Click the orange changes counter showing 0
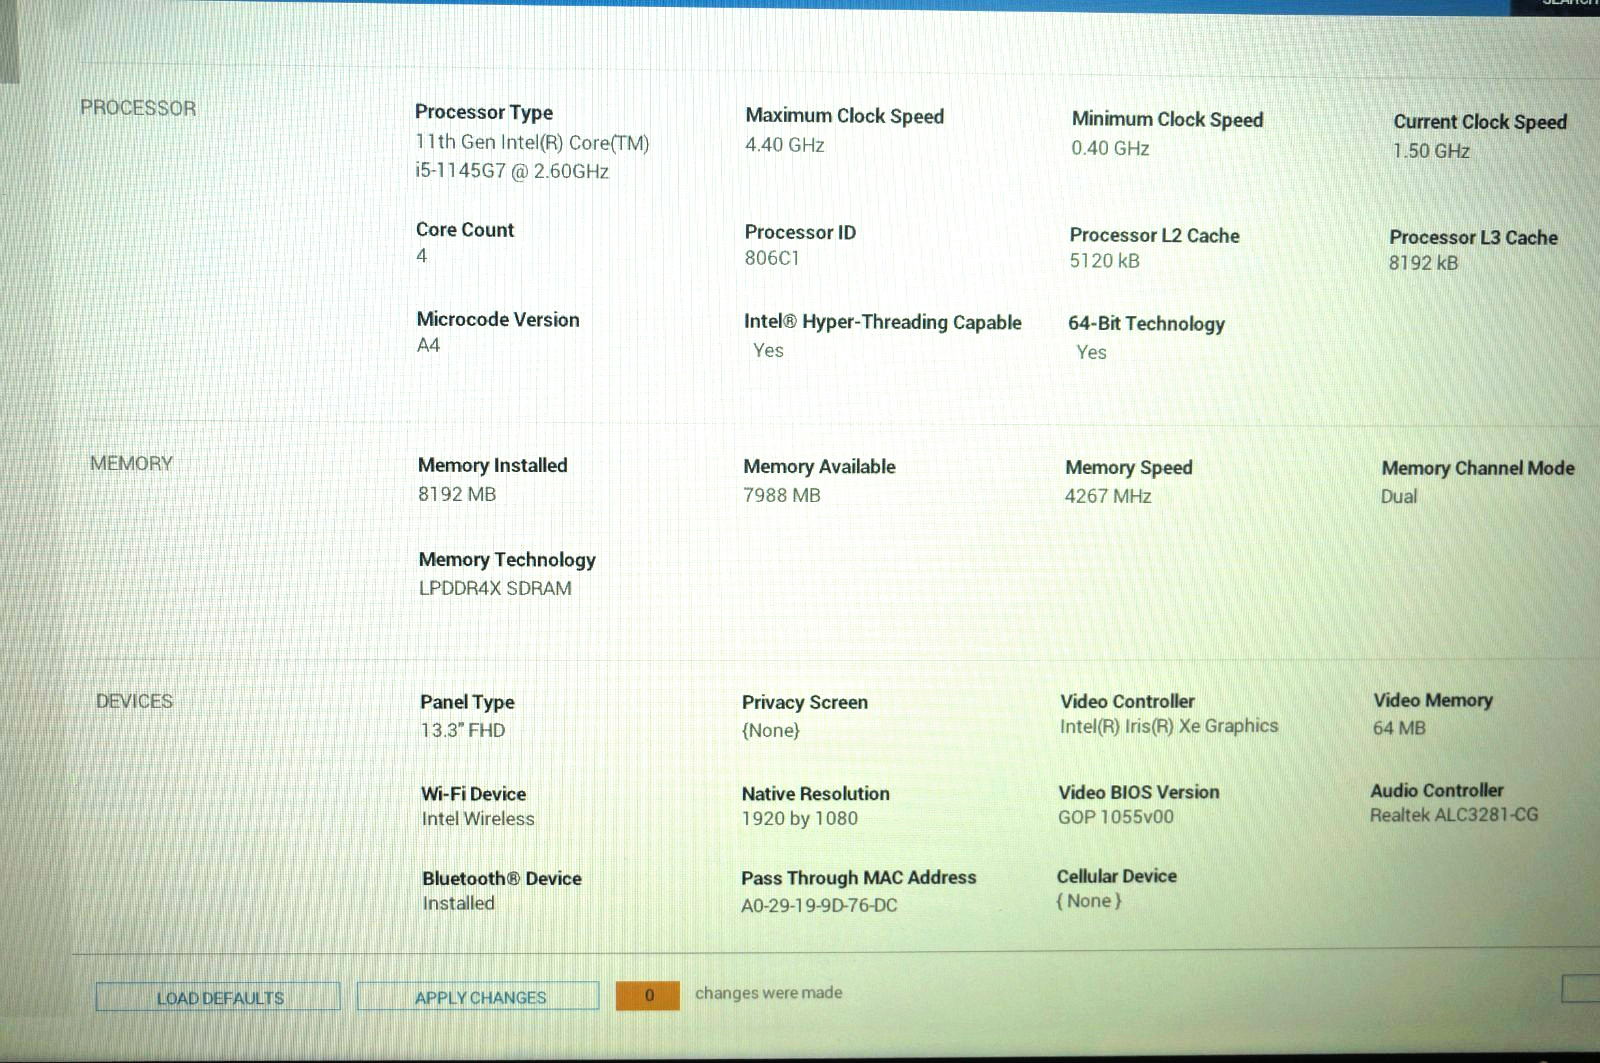 point(648,995)
